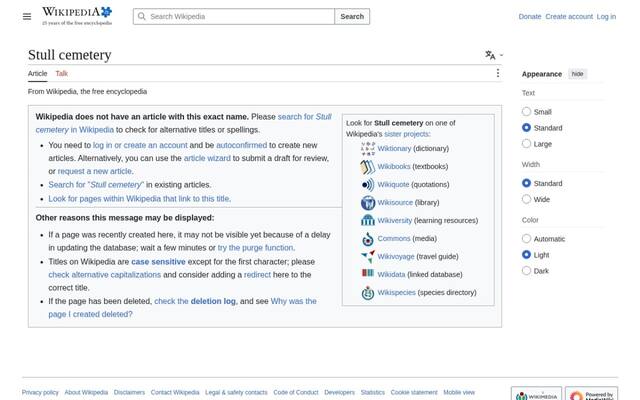The width and height of the screenshot is (640, 400).
Task: Switch to the Talk tab
Action: pyautogui.click(x=62, y=73)
